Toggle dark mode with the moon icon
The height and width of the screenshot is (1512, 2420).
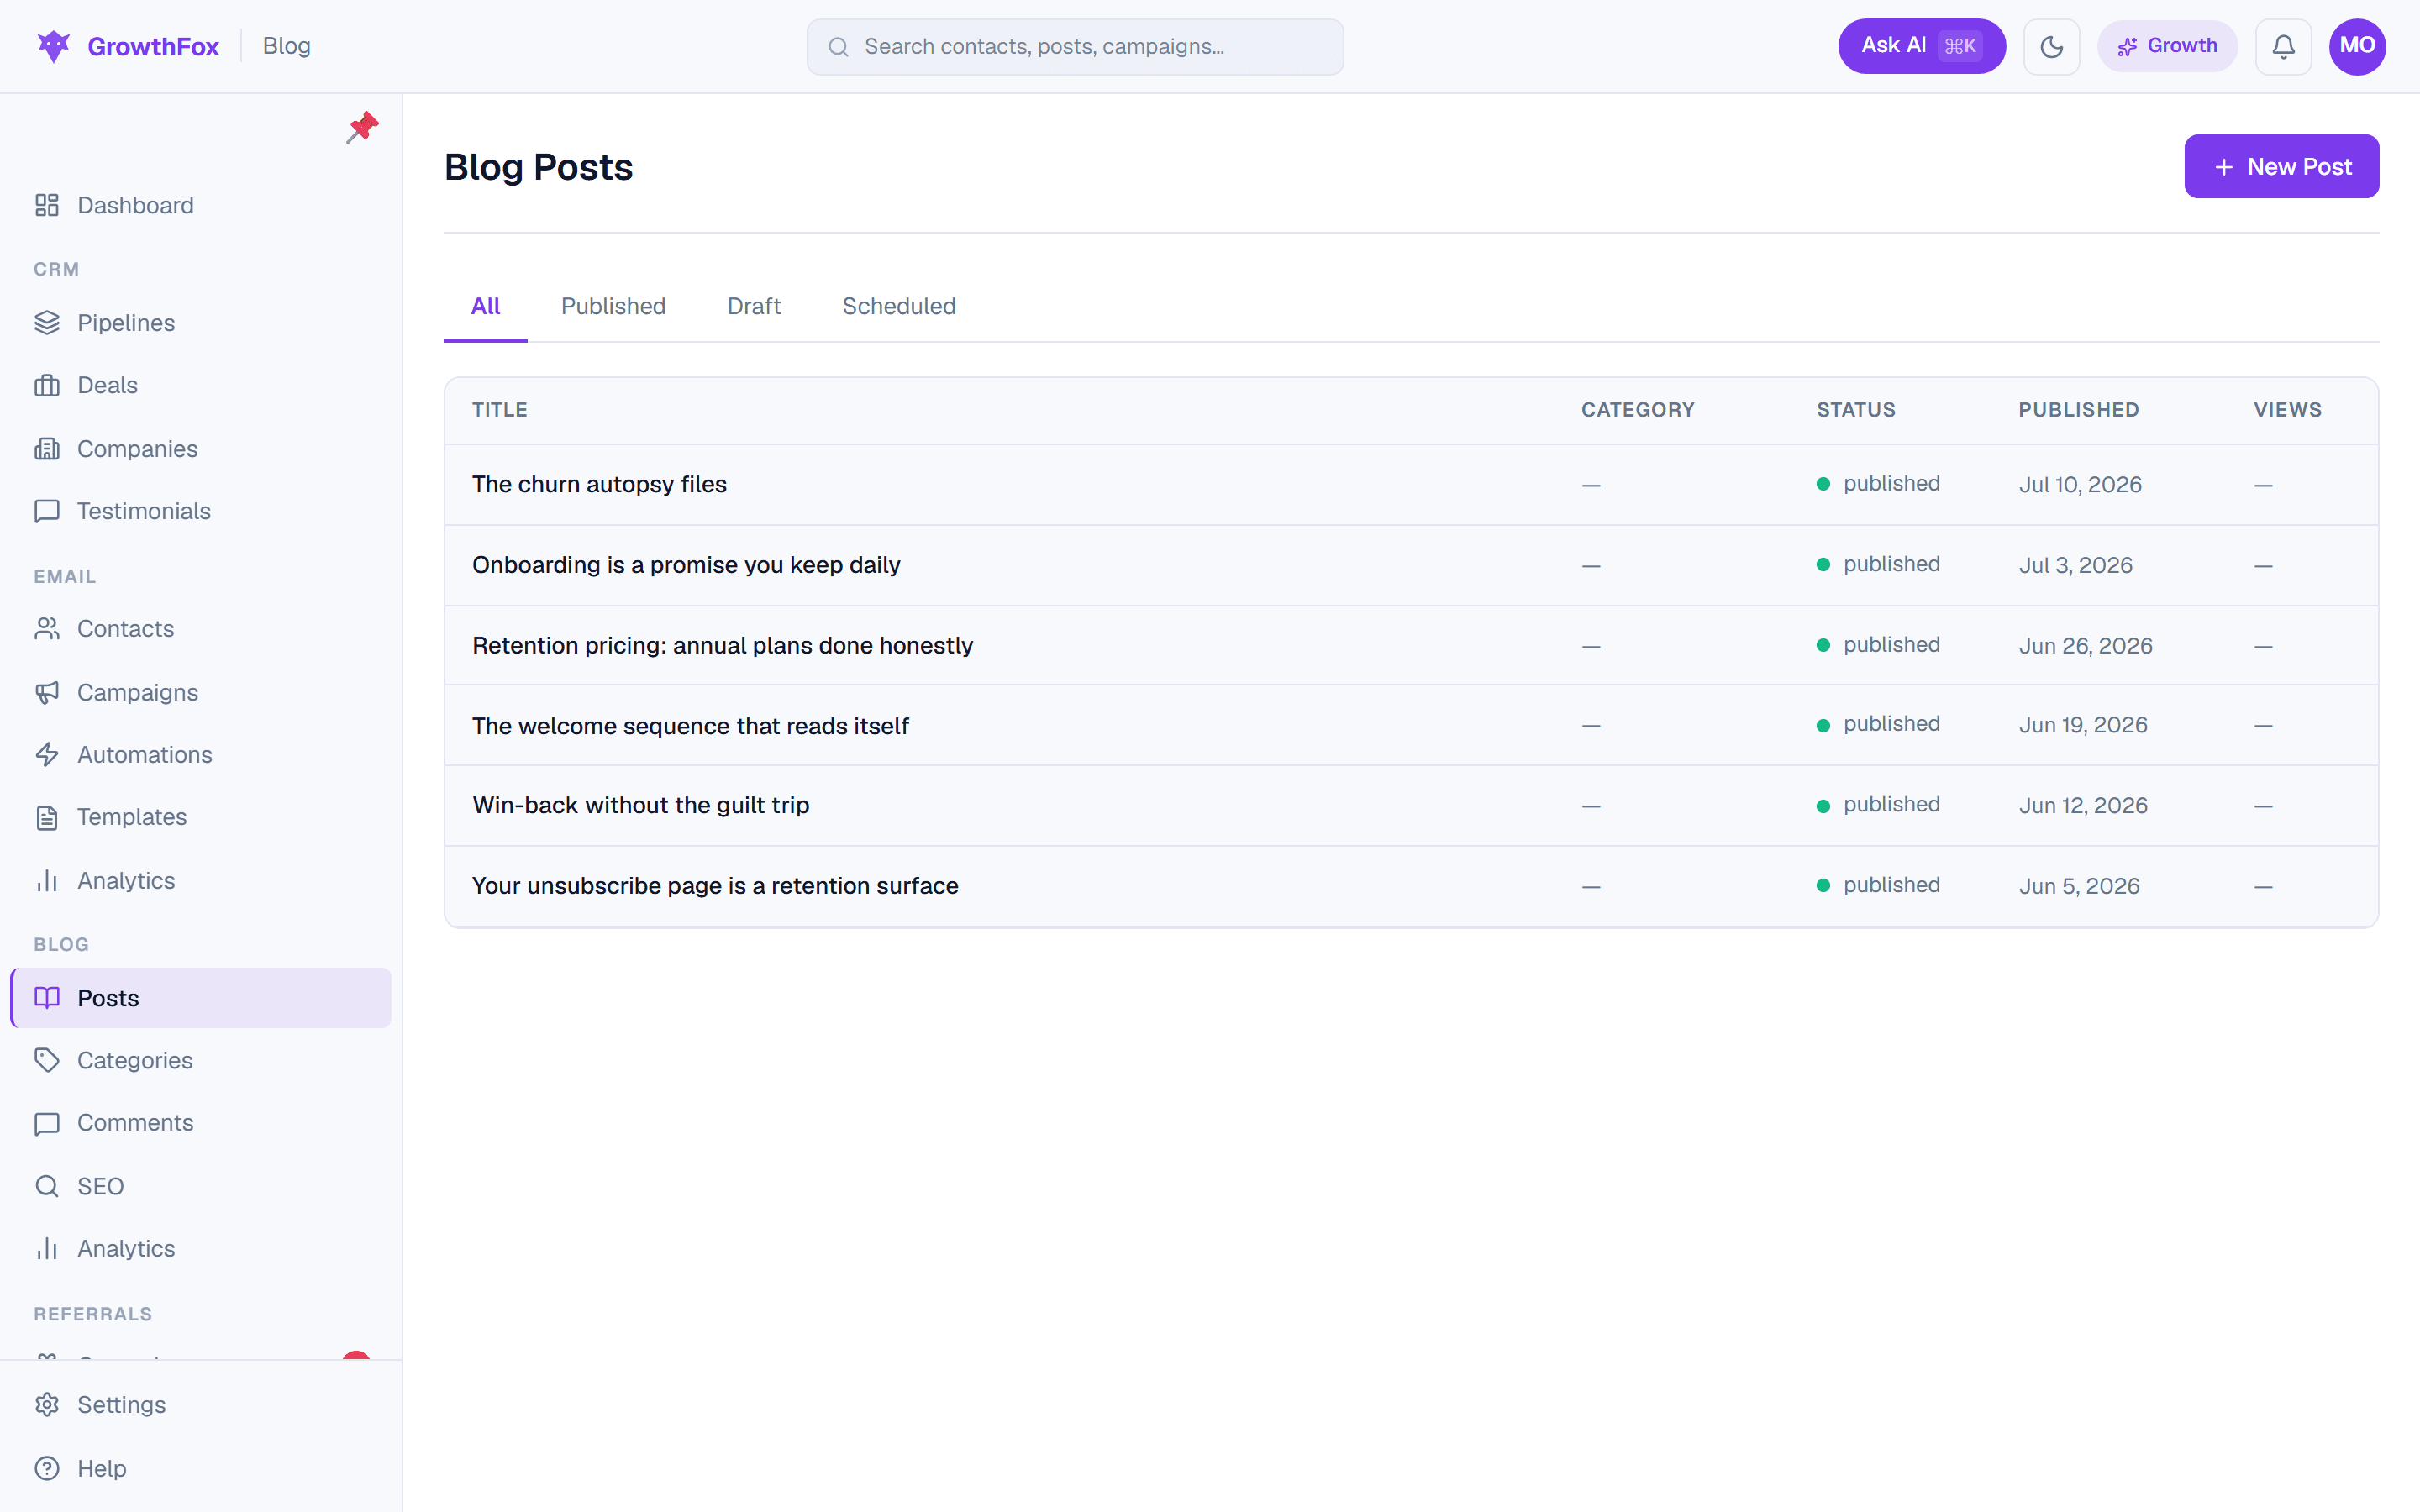click(2051, 46)
